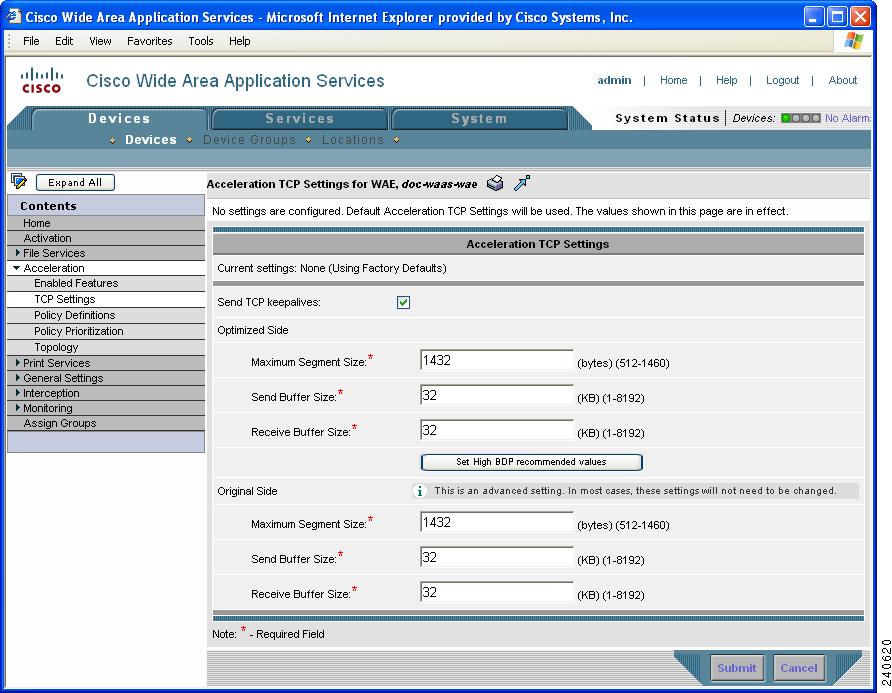Switch to the Services tab

(x=299, y=118)
